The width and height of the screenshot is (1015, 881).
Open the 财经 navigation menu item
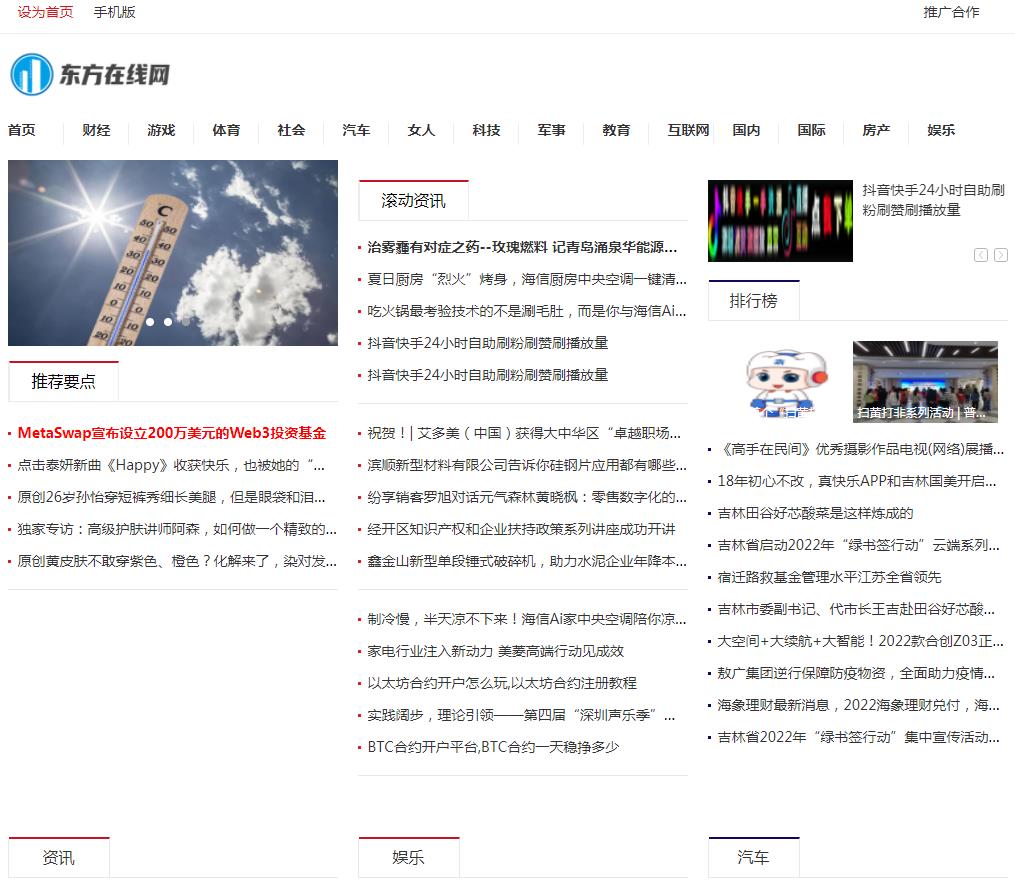(96, 130)
